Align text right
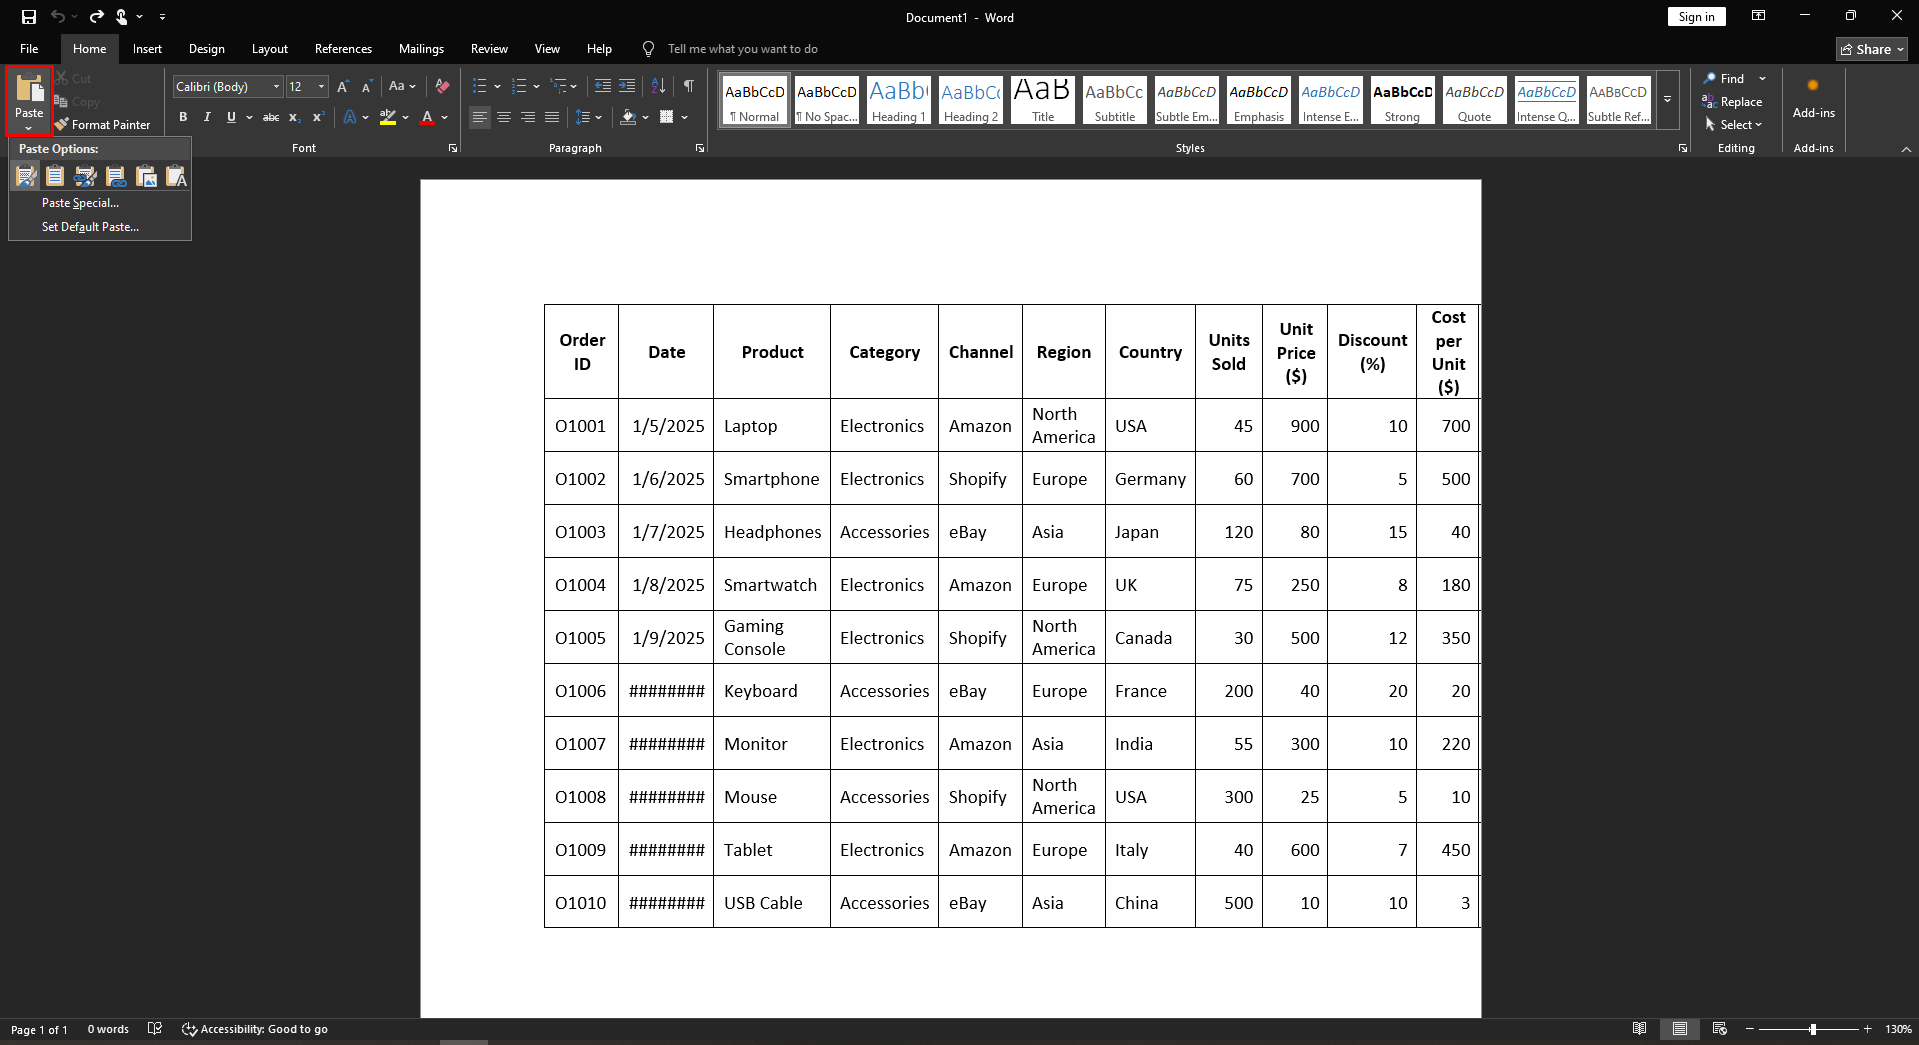The image size is (1919, 1045). [x=528, y=117]
